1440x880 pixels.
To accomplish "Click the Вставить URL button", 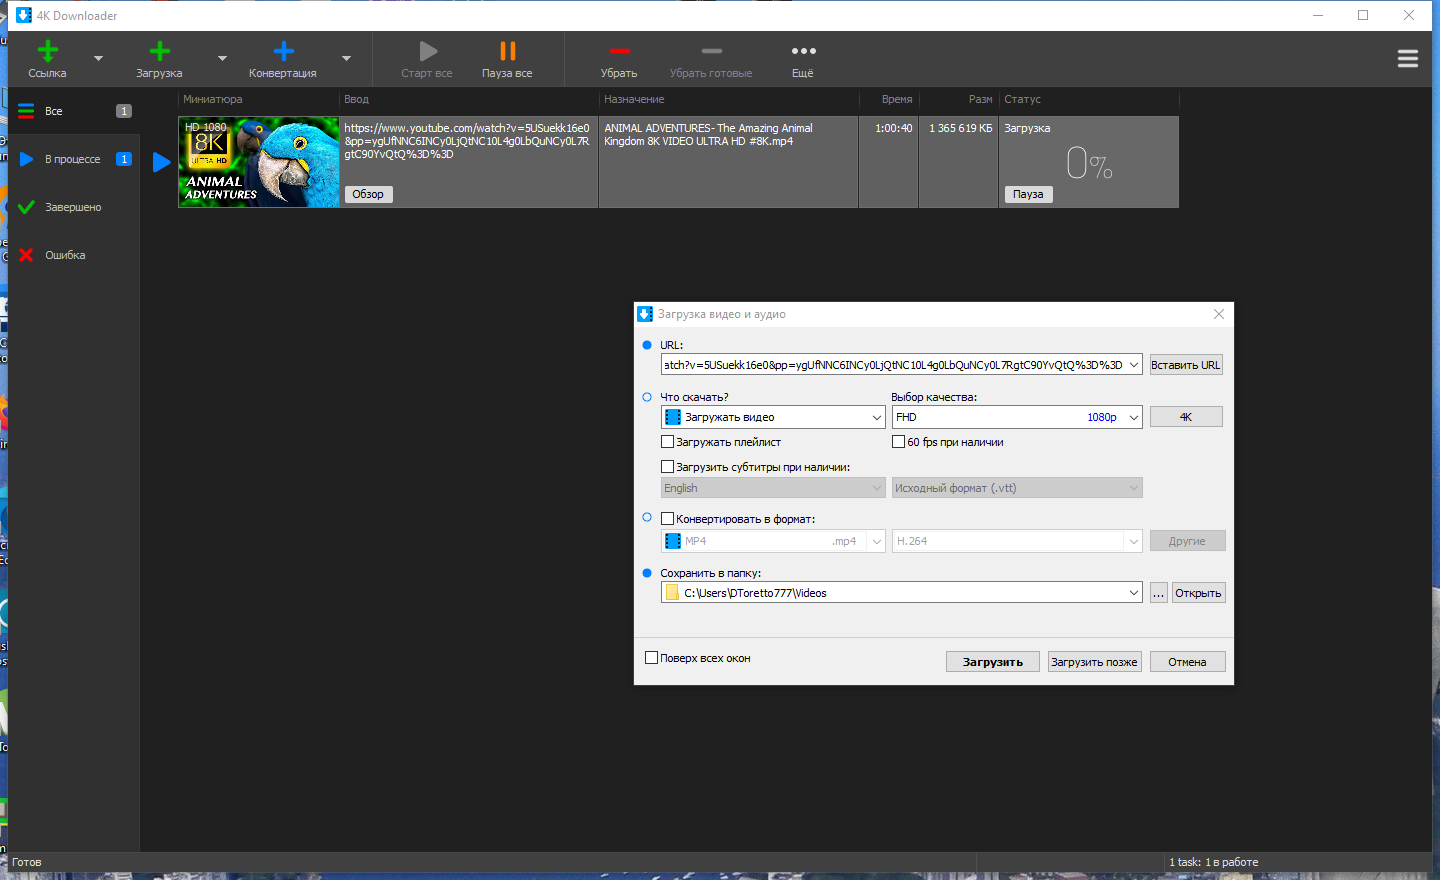I will [1186, 365].
